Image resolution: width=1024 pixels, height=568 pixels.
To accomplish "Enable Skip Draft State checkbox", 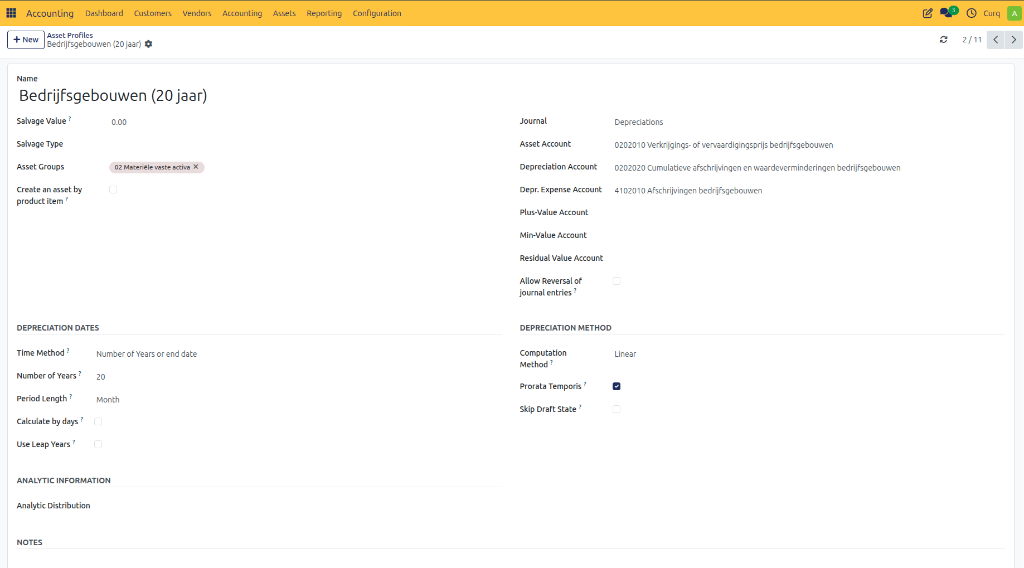I will coord(616,409).
